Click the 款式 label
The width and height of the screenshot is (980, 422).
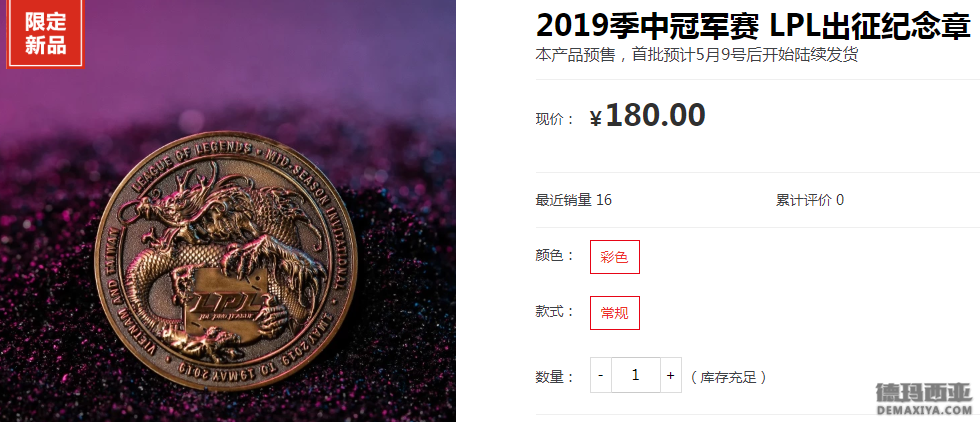[554, 311]
